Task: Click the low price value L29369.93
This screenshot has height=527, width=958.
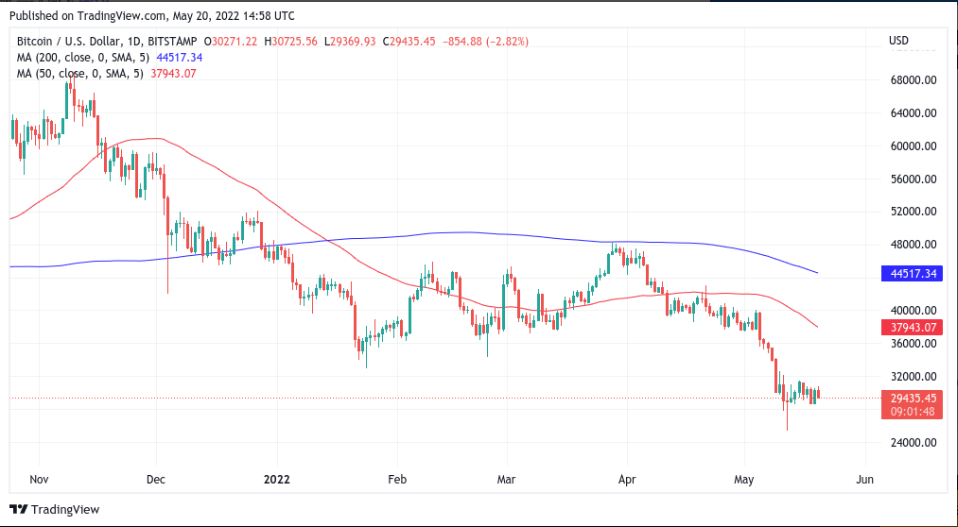Action: 351,42
